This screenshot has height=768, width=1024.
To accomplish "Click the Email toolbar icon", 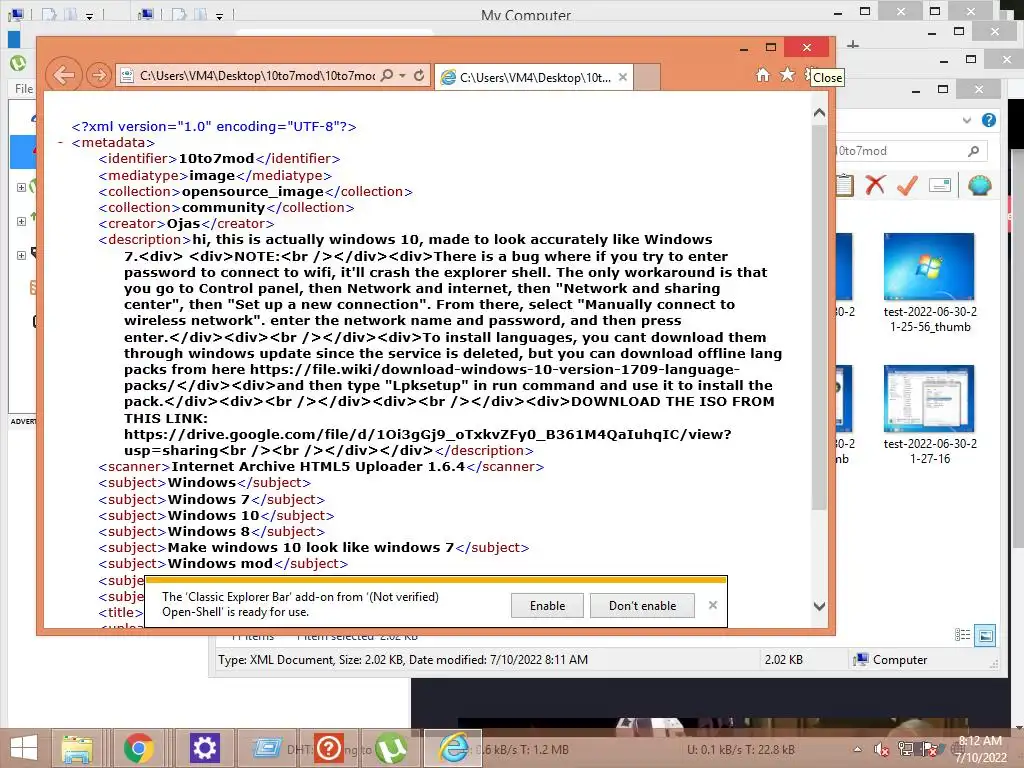I will point(940,185).
